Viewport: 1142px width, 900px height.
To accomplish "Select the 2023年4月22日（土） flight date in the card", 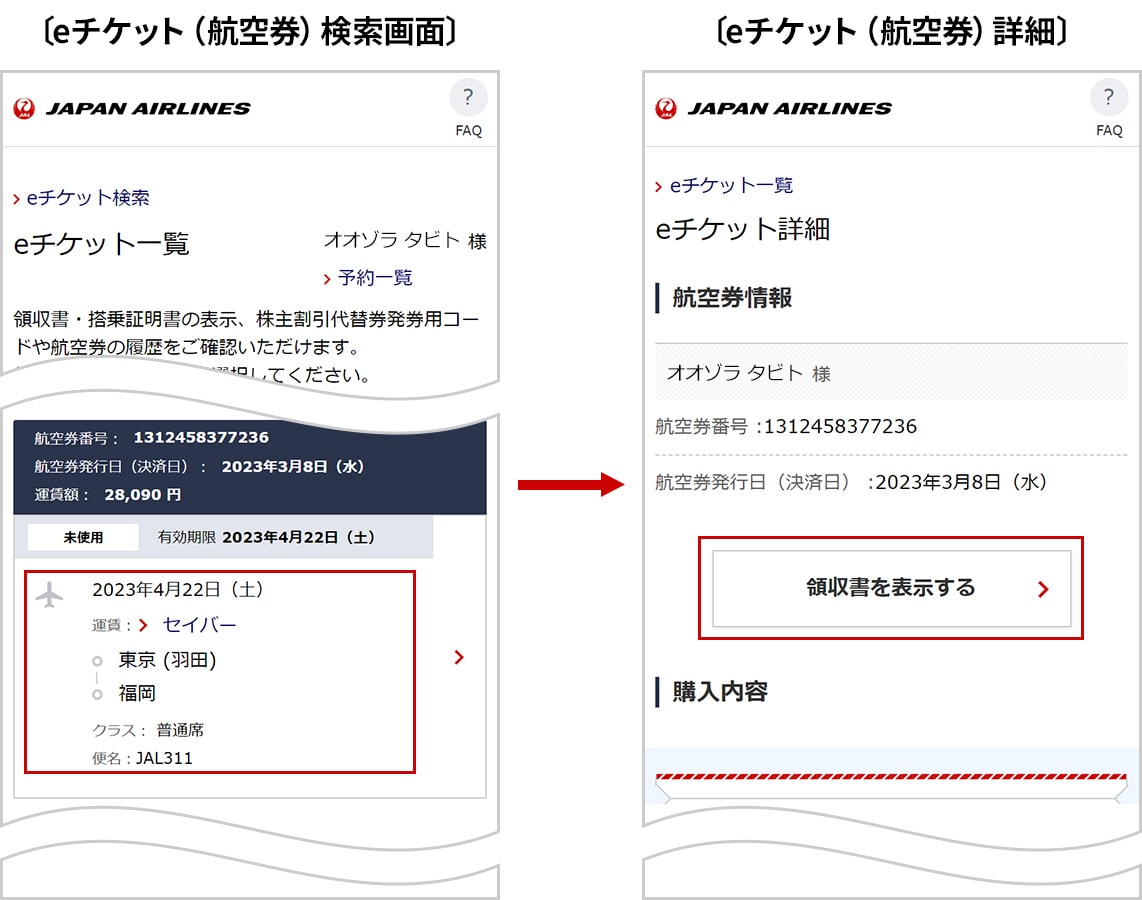I will tap(177, 590).
